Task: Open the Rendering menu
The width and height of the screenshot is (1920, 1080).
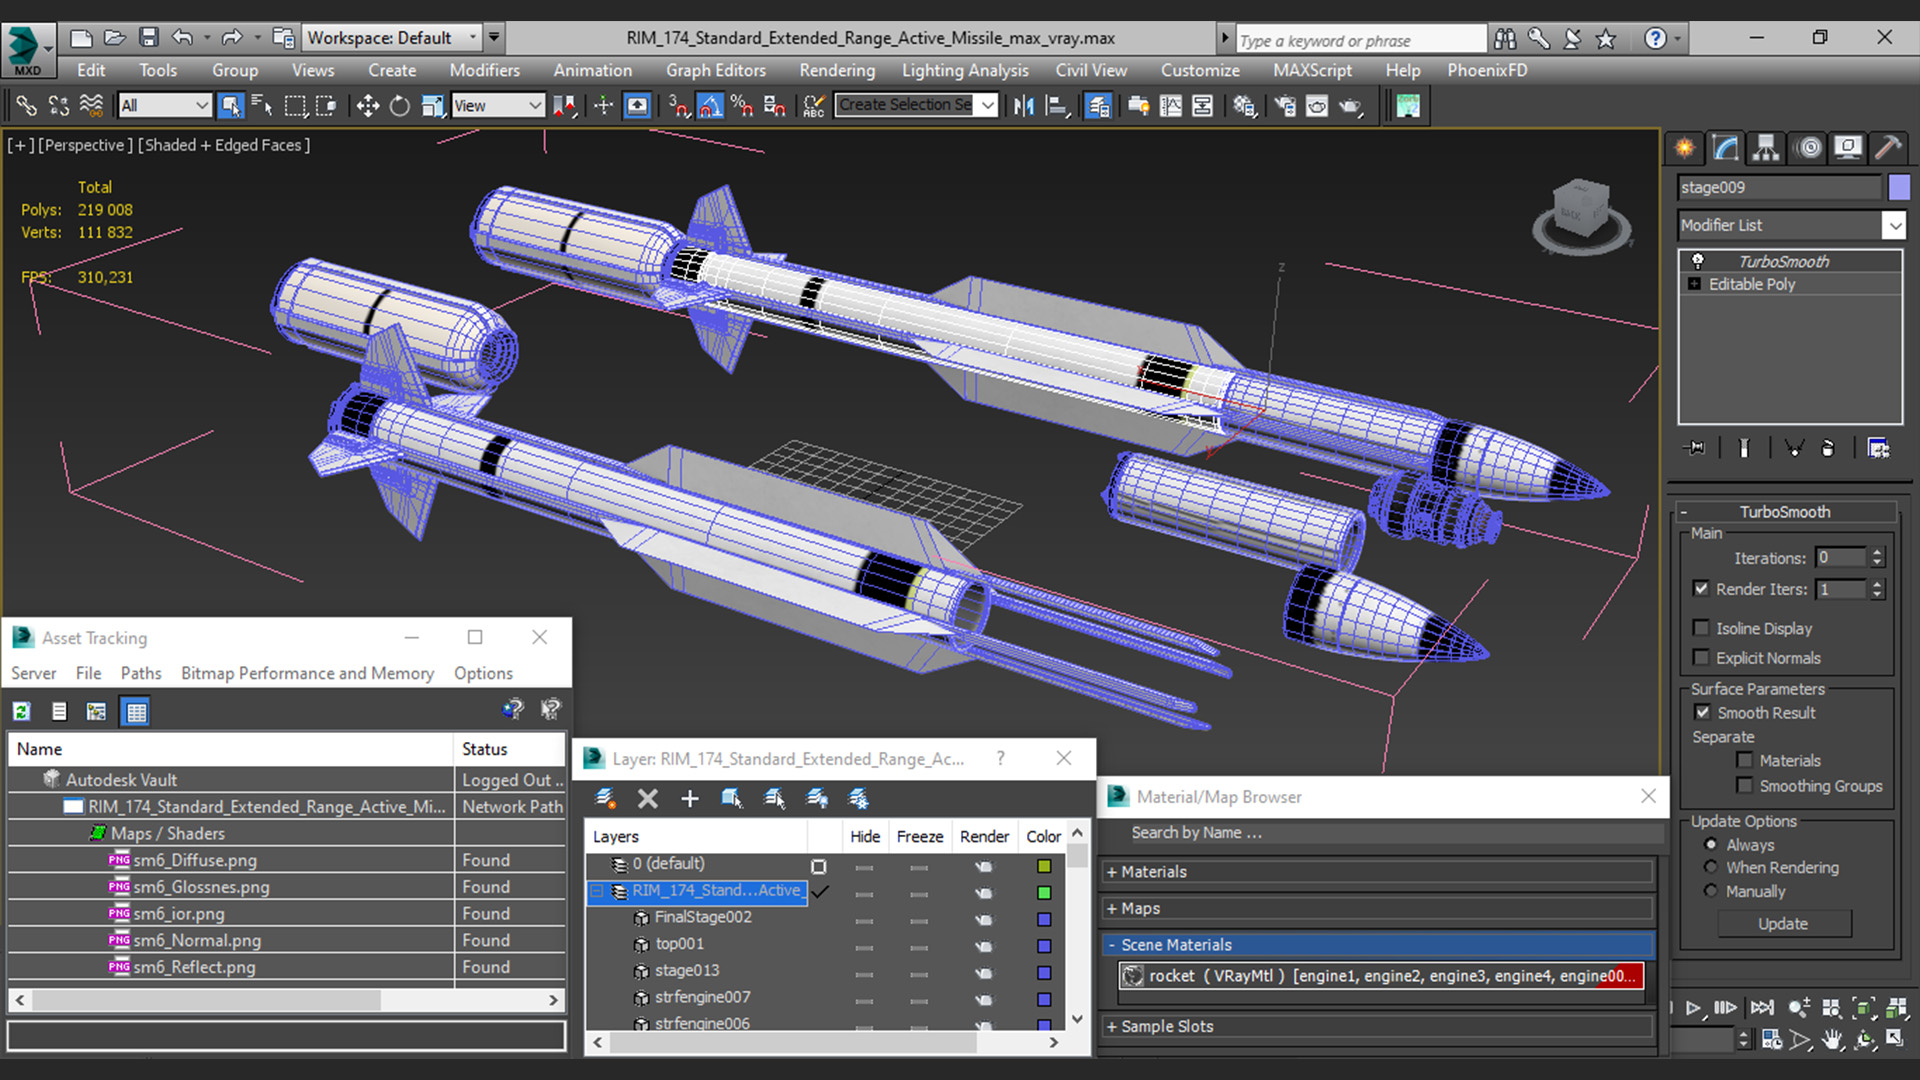Action: click(836, 70)
